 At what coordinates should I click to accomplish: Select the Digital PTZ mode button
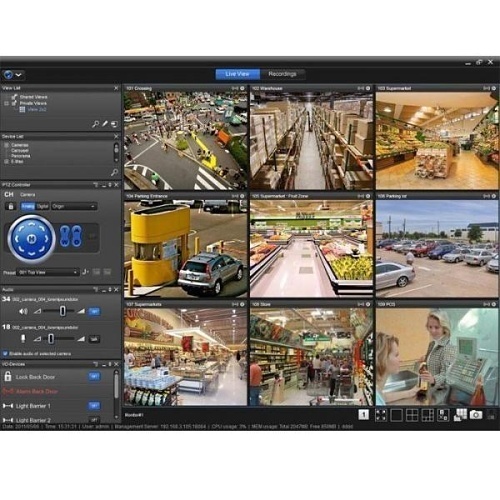42,206
